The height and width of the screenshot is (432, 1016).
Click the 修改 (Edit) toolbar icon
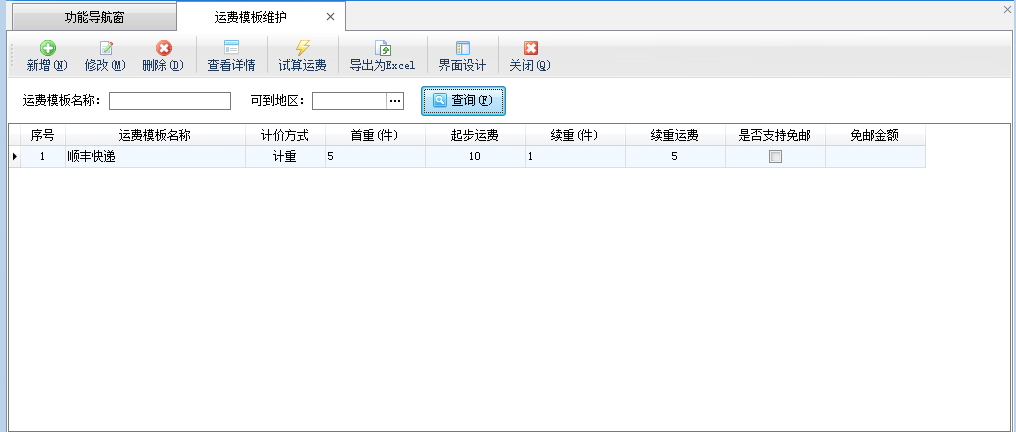pos(105,49)
